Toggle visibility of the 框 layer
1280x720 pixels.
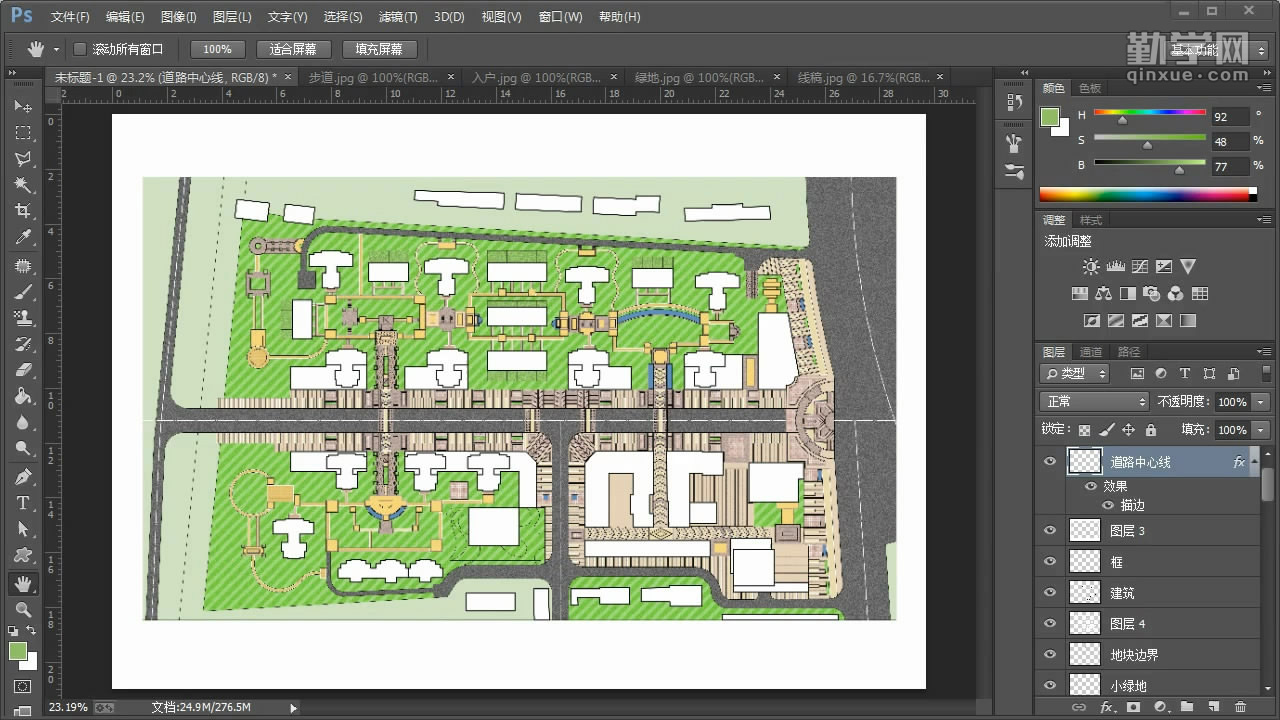pos(1050,562)
